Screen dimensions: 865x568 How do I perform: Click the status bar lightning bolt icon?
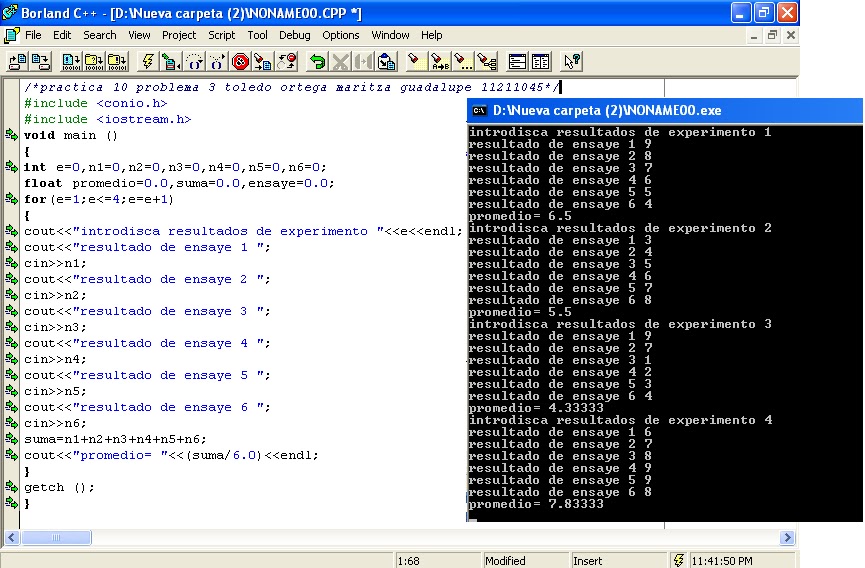[x=679, y=560]
